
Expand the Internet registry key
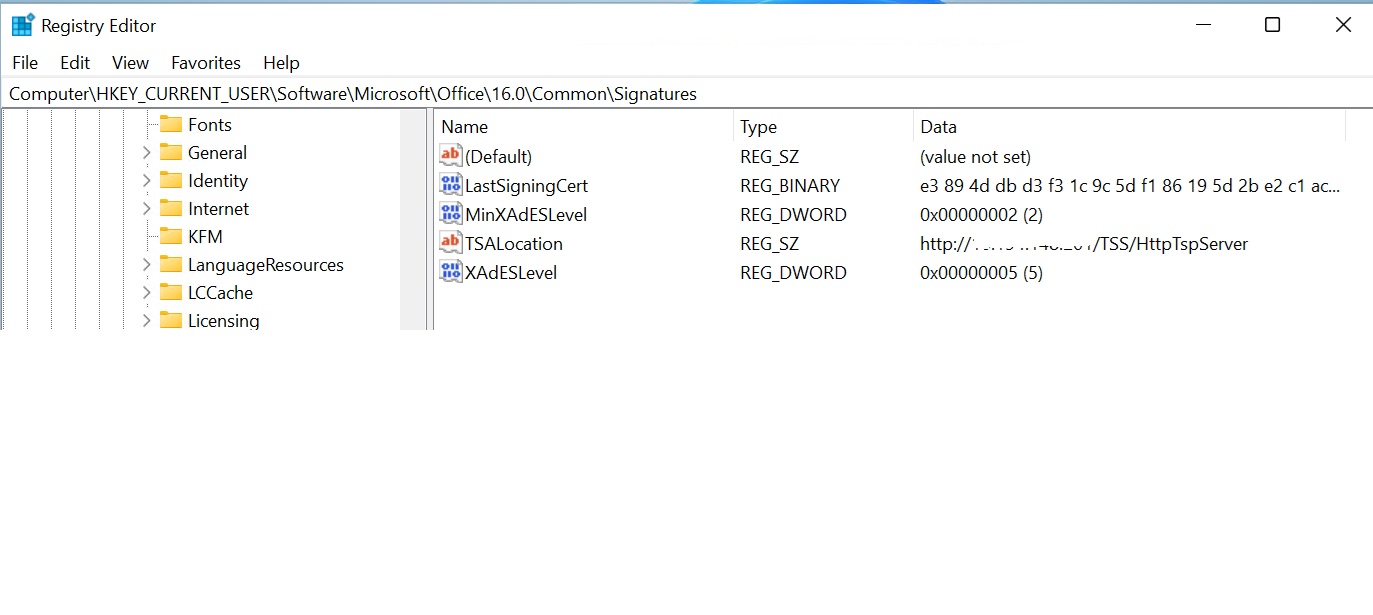[148, 208]
